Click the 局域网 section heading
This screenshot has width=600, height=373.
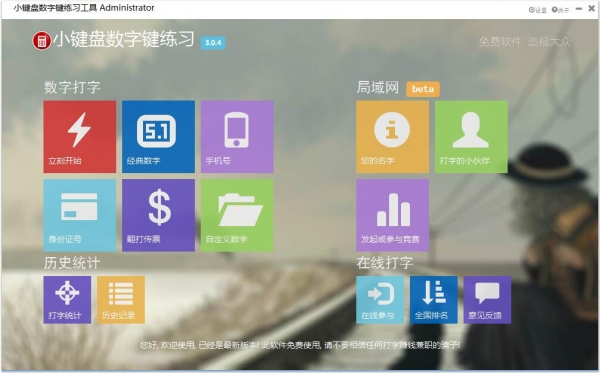point(378,88)
